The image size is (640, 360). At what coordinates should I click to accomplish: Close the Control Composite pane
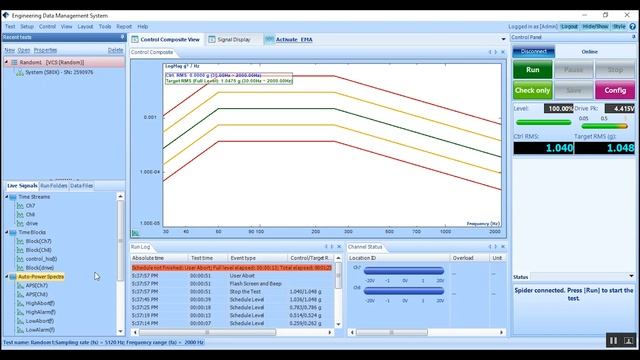tap(503, 52)
